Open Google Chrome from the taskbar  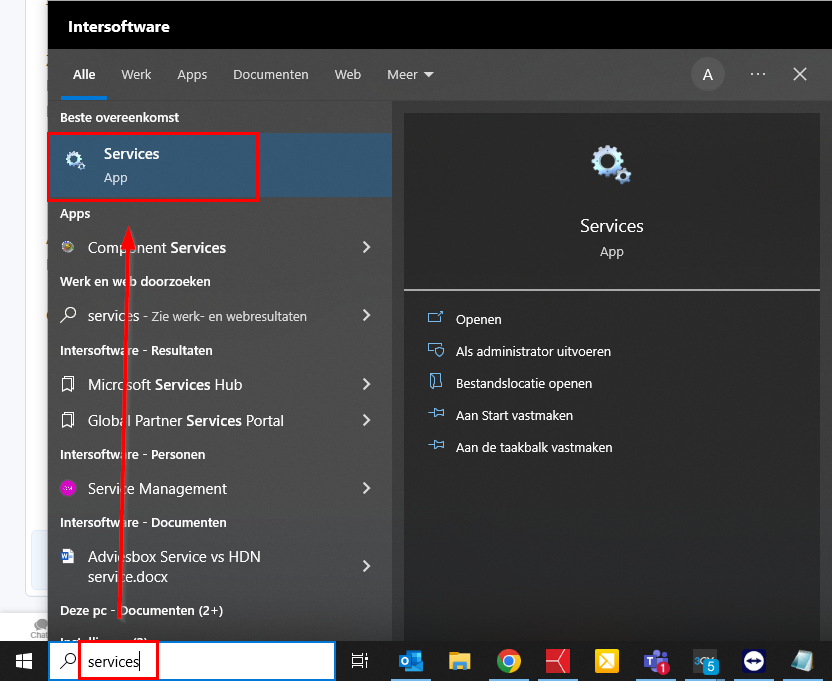tap(508, 661)
